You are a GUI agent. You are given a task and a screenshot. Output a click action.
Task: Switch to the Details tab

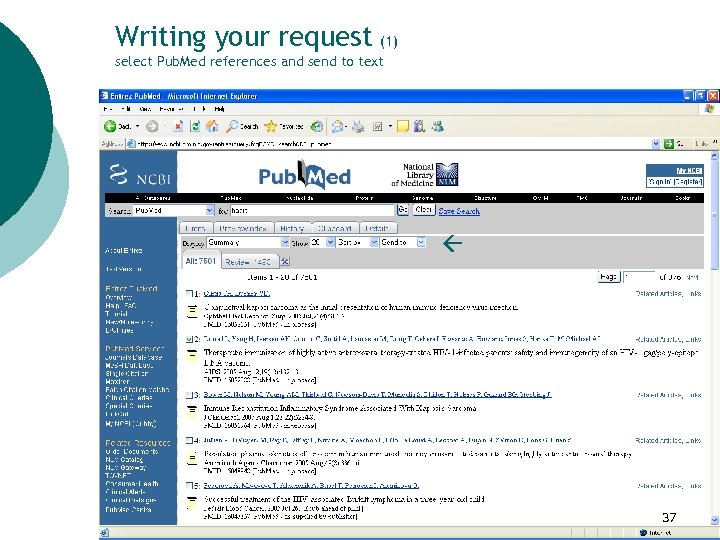(x=377, y=228)
